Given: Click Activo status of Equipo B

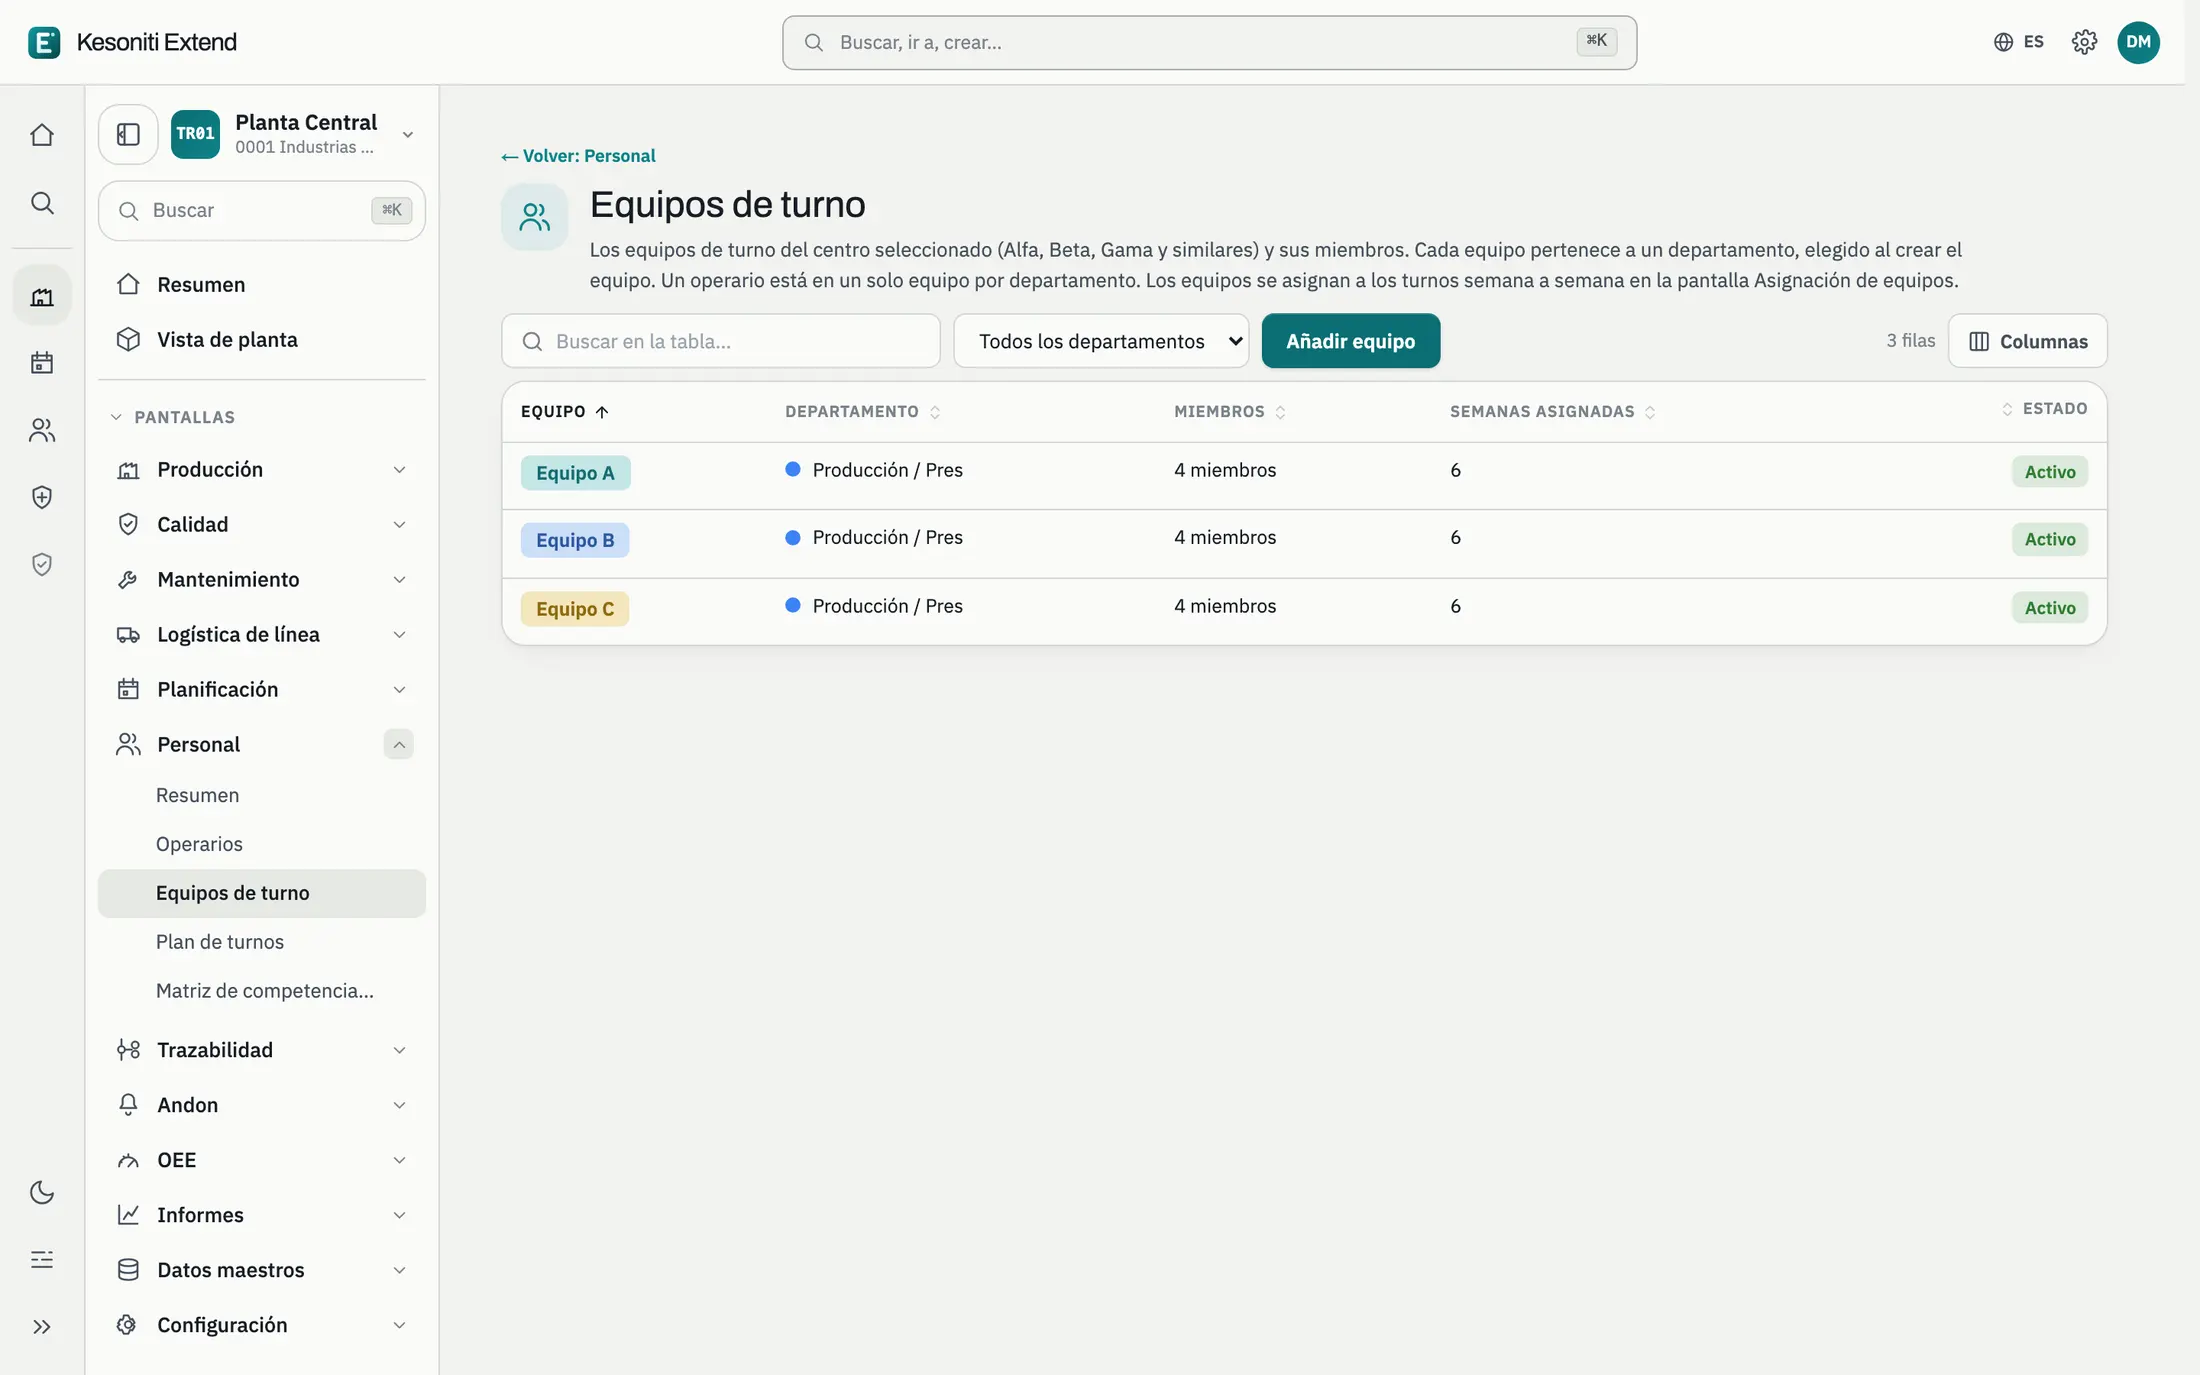Looking at the screenshot, I should click(x=2050, y=540).
